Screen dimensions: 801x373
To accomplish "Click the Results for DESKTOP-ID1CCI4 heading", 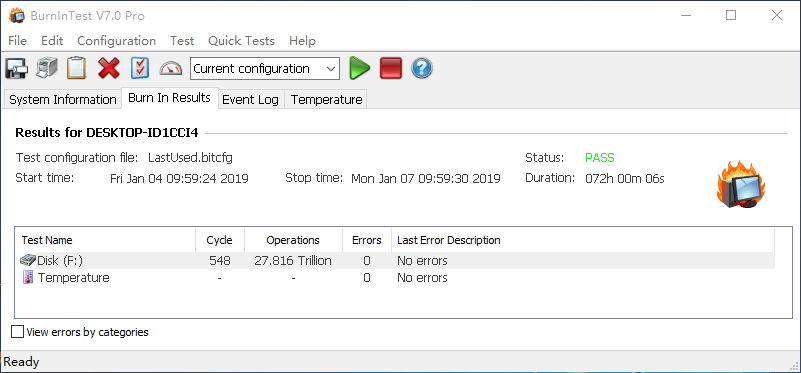I will (x=107, y=133).
